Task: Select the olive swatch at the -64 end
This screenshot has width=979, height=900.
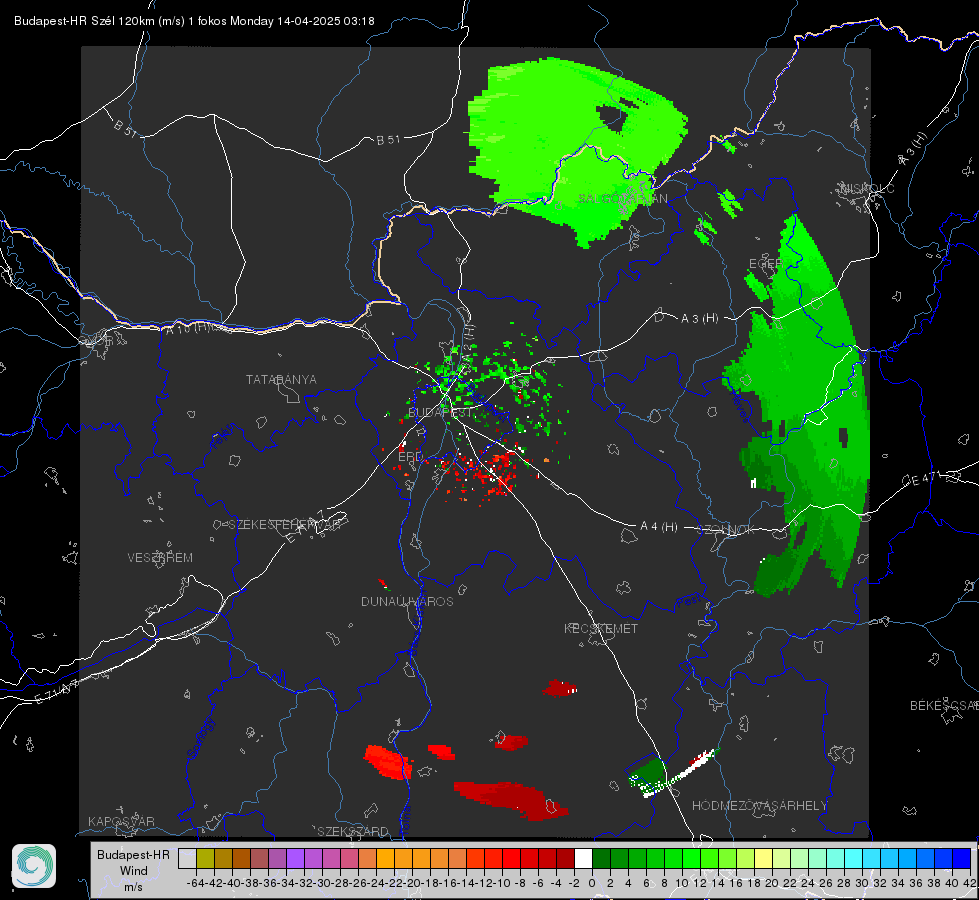Action: click(205, 858)
